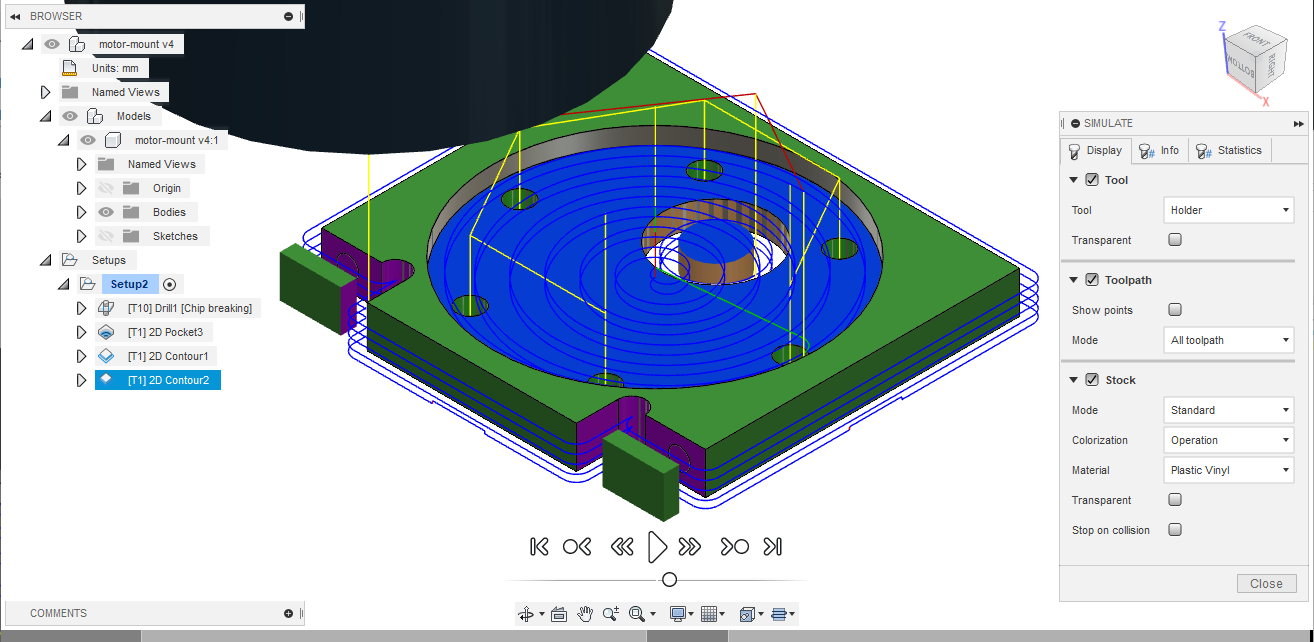Enable Show points for the toolpath

pyautogui.click(x=1175, y=309)
